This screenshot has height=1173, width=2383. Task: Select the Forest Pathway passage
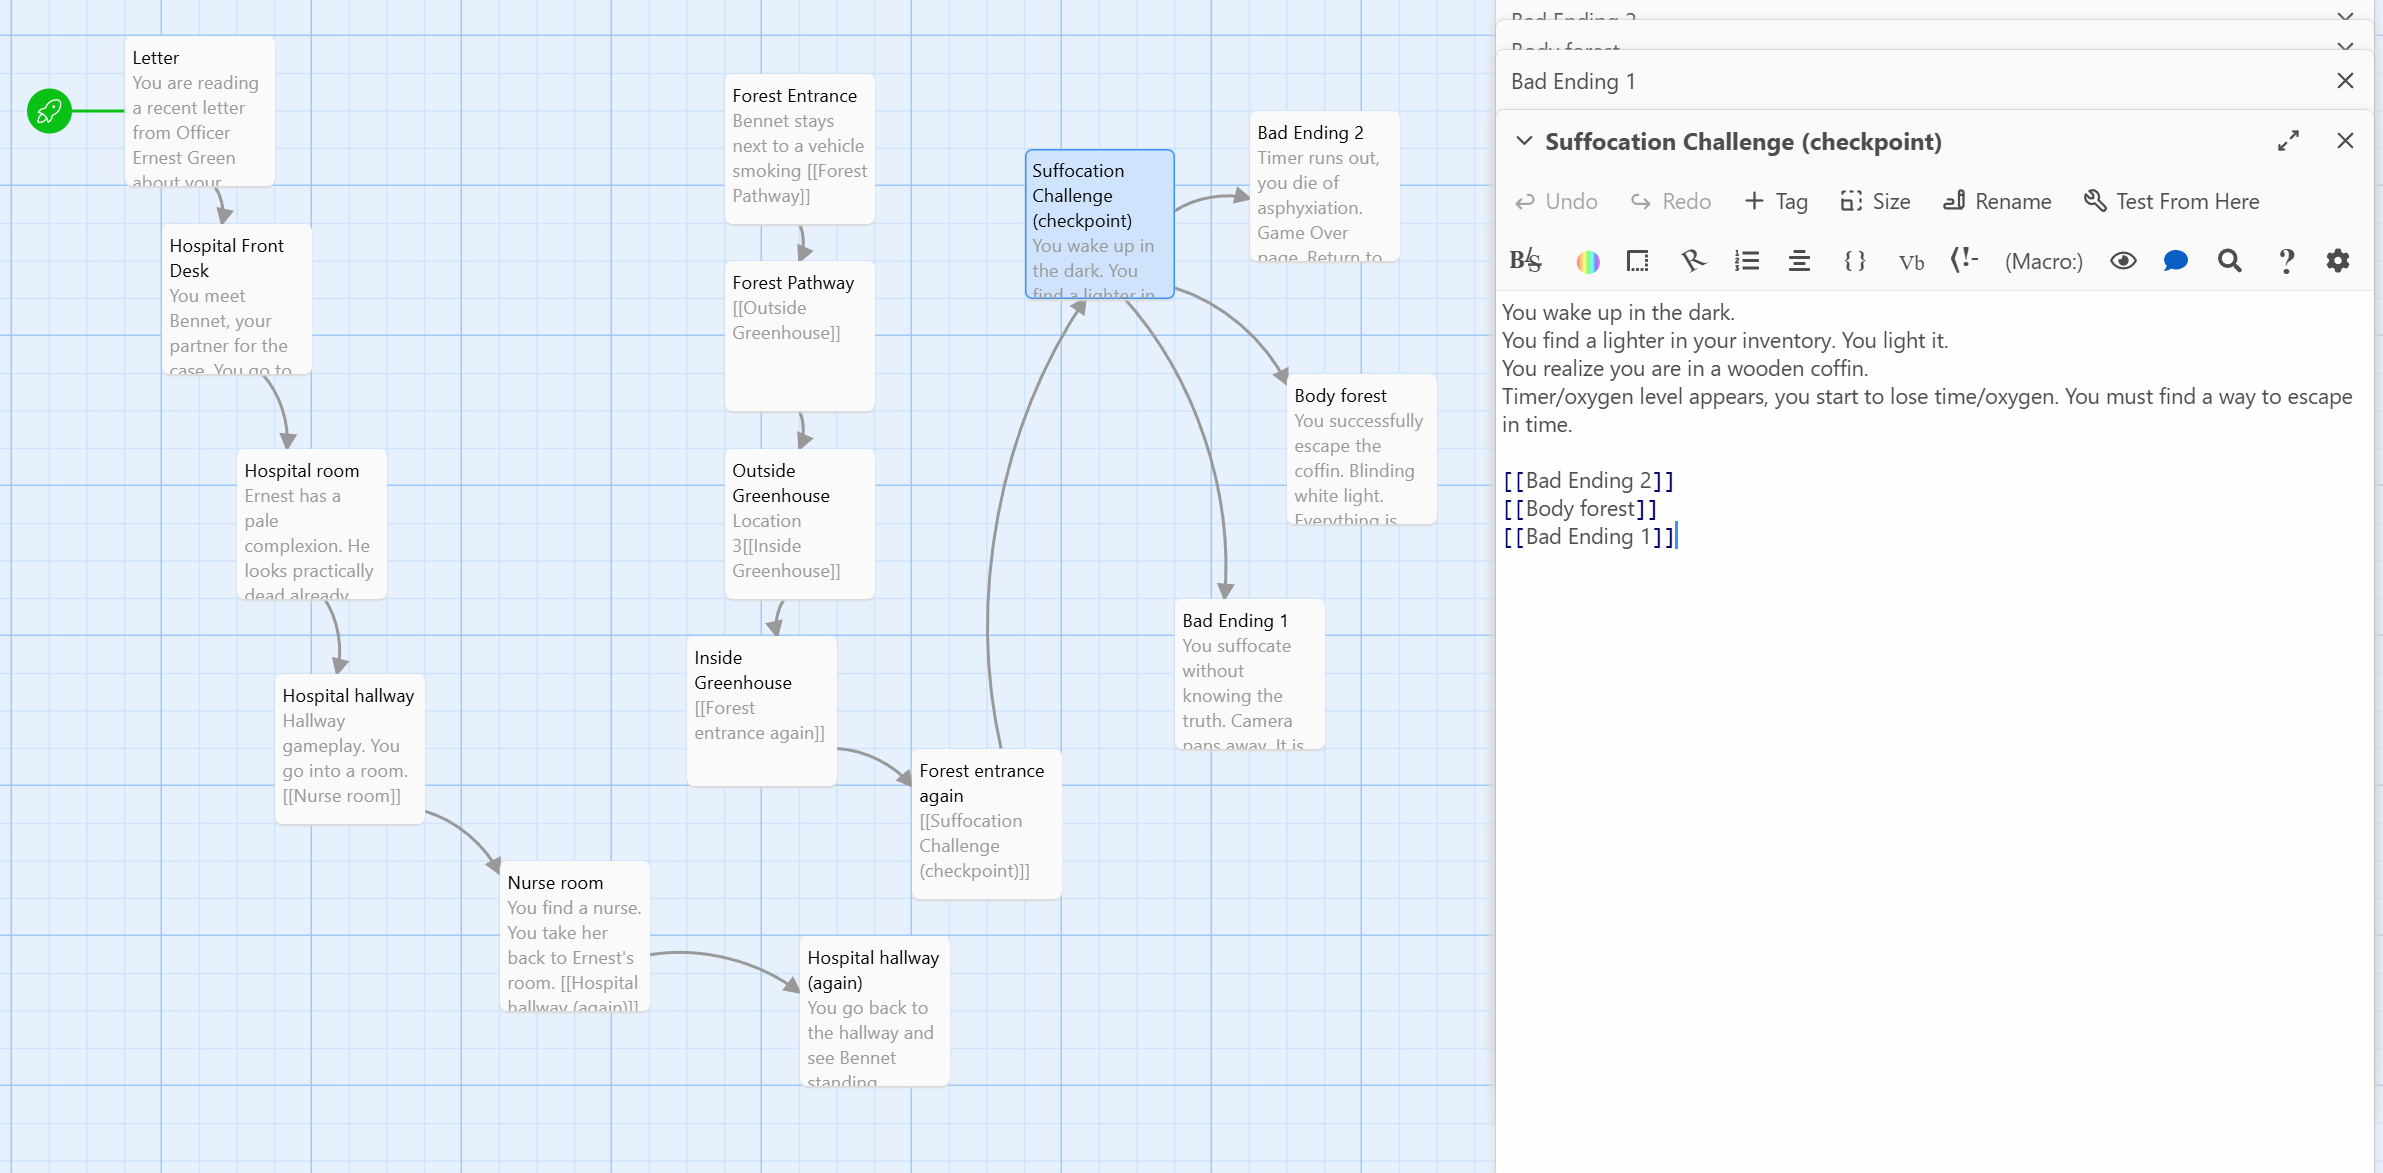tap(800, 336)
